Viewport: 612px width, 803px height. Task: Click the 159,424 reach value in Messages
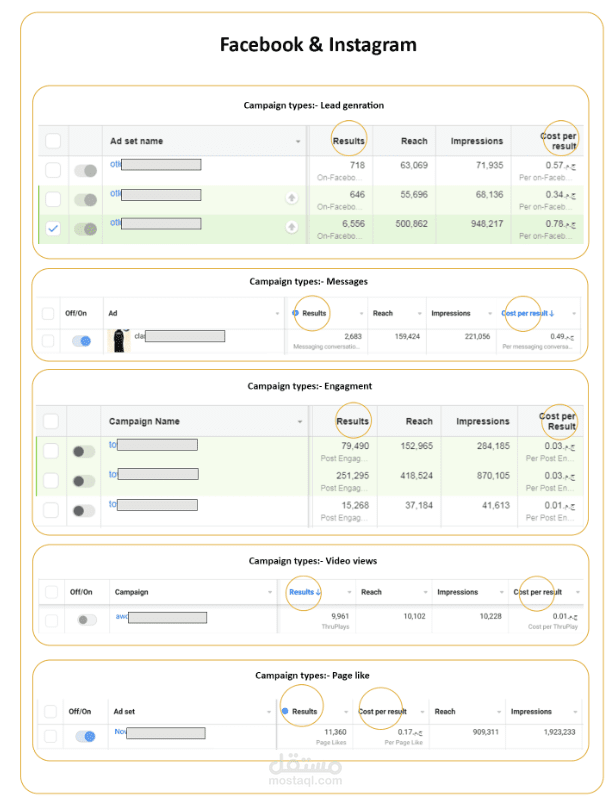pyautogui.click(x=407, y=336)
